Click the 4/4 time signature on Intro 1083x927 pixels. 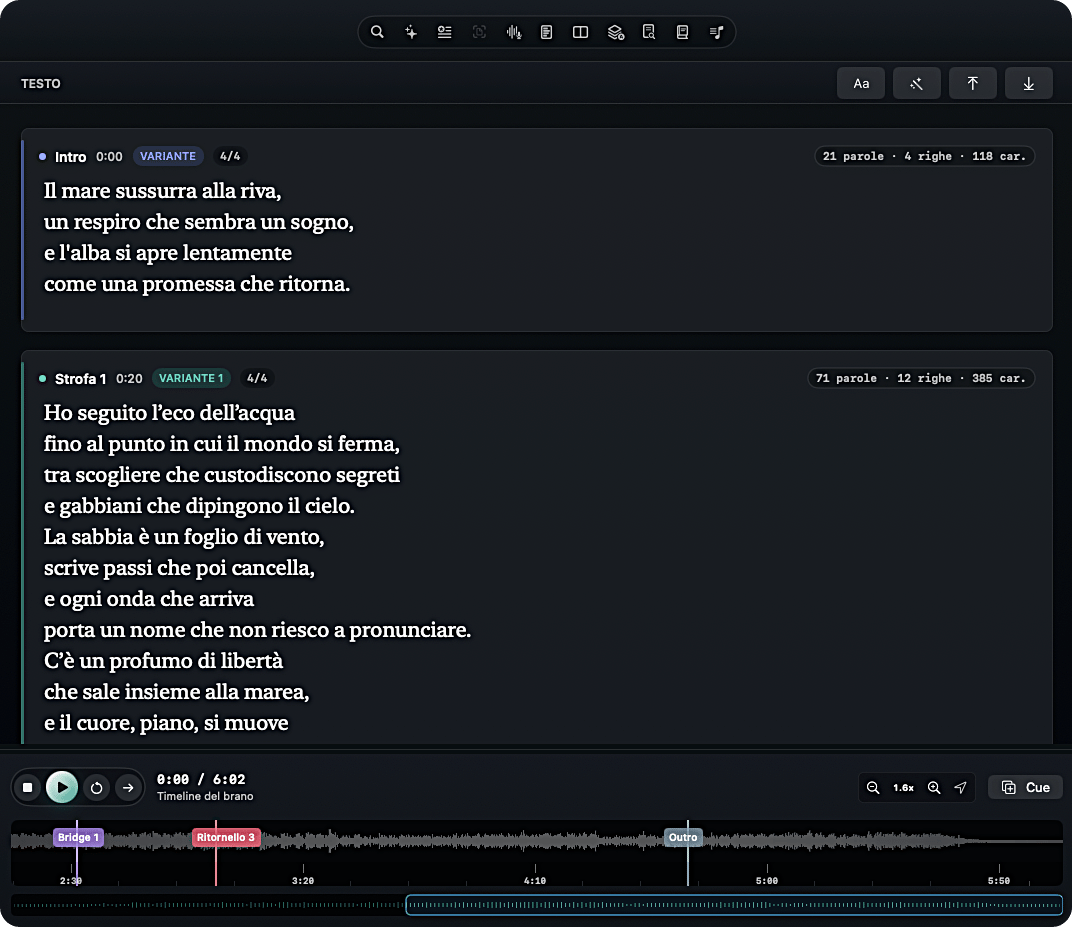230,156
